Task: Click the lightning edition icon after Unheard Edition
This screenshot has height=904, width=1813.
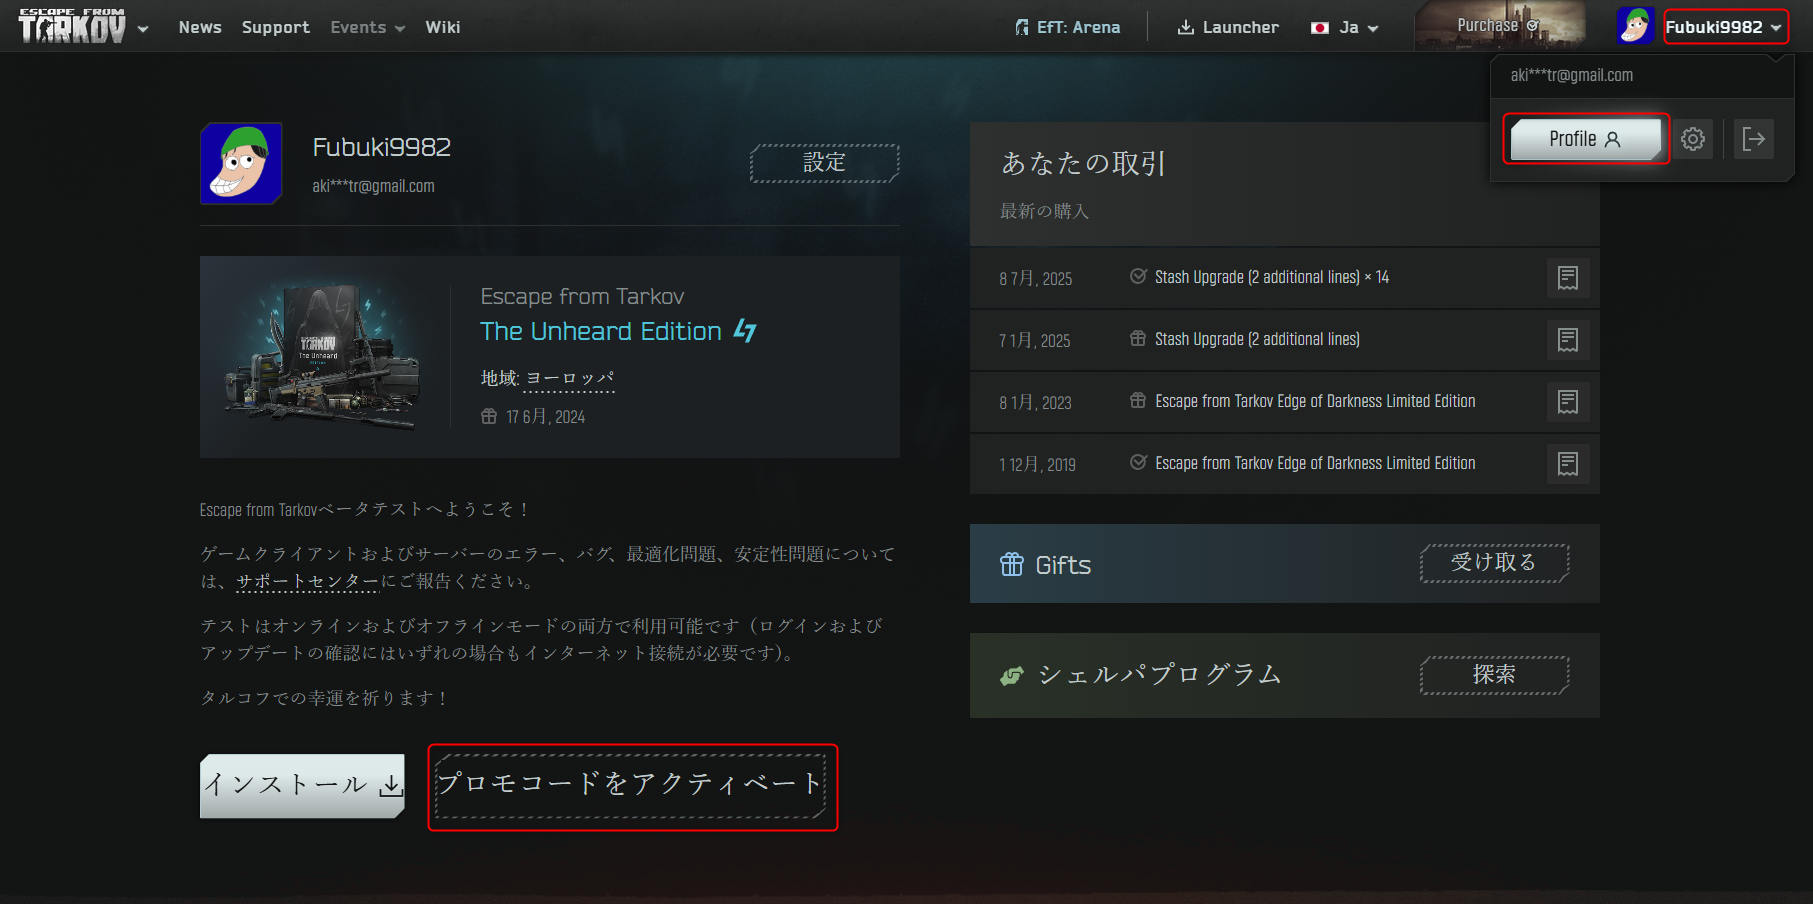Action: pyautogui.click(x=745, y=330)
